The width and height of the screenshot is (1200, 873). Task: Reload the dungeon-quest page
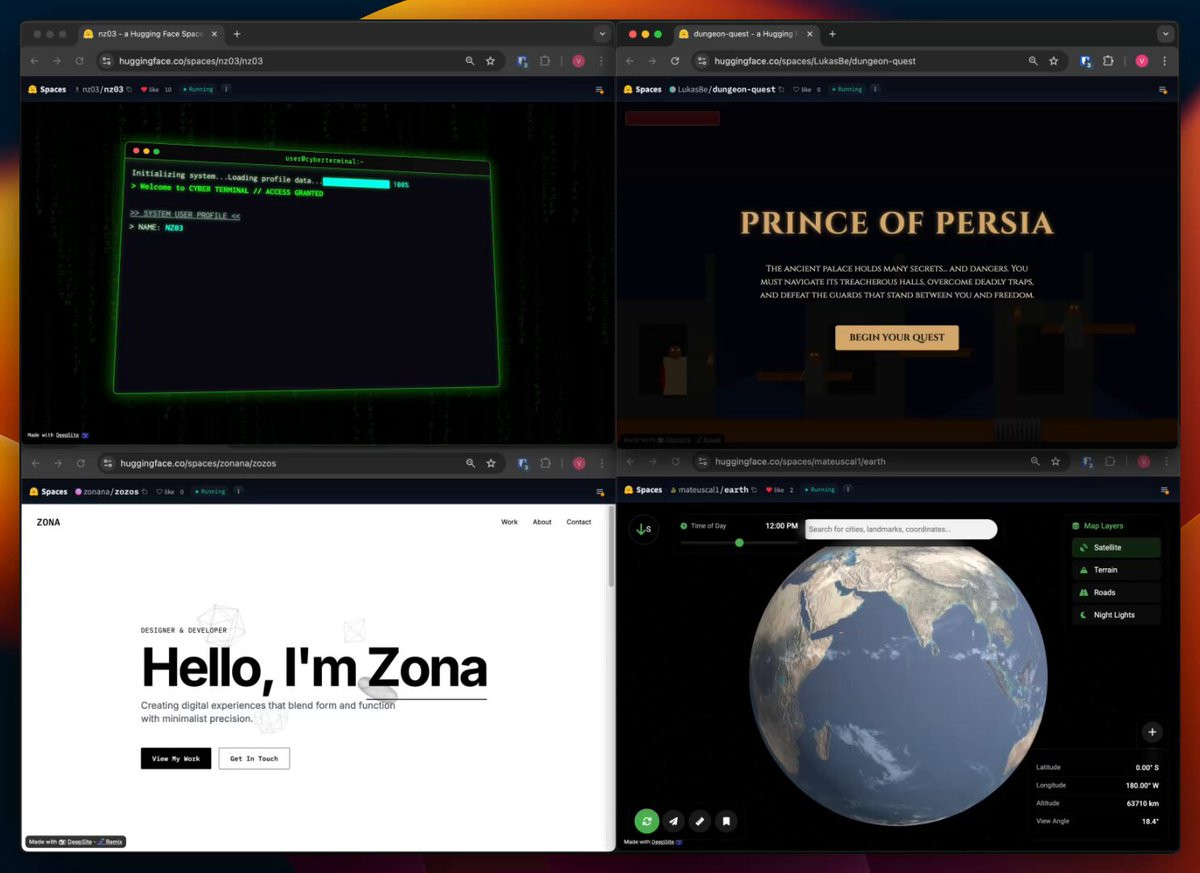pyautogui.click(x=675, y=61)
